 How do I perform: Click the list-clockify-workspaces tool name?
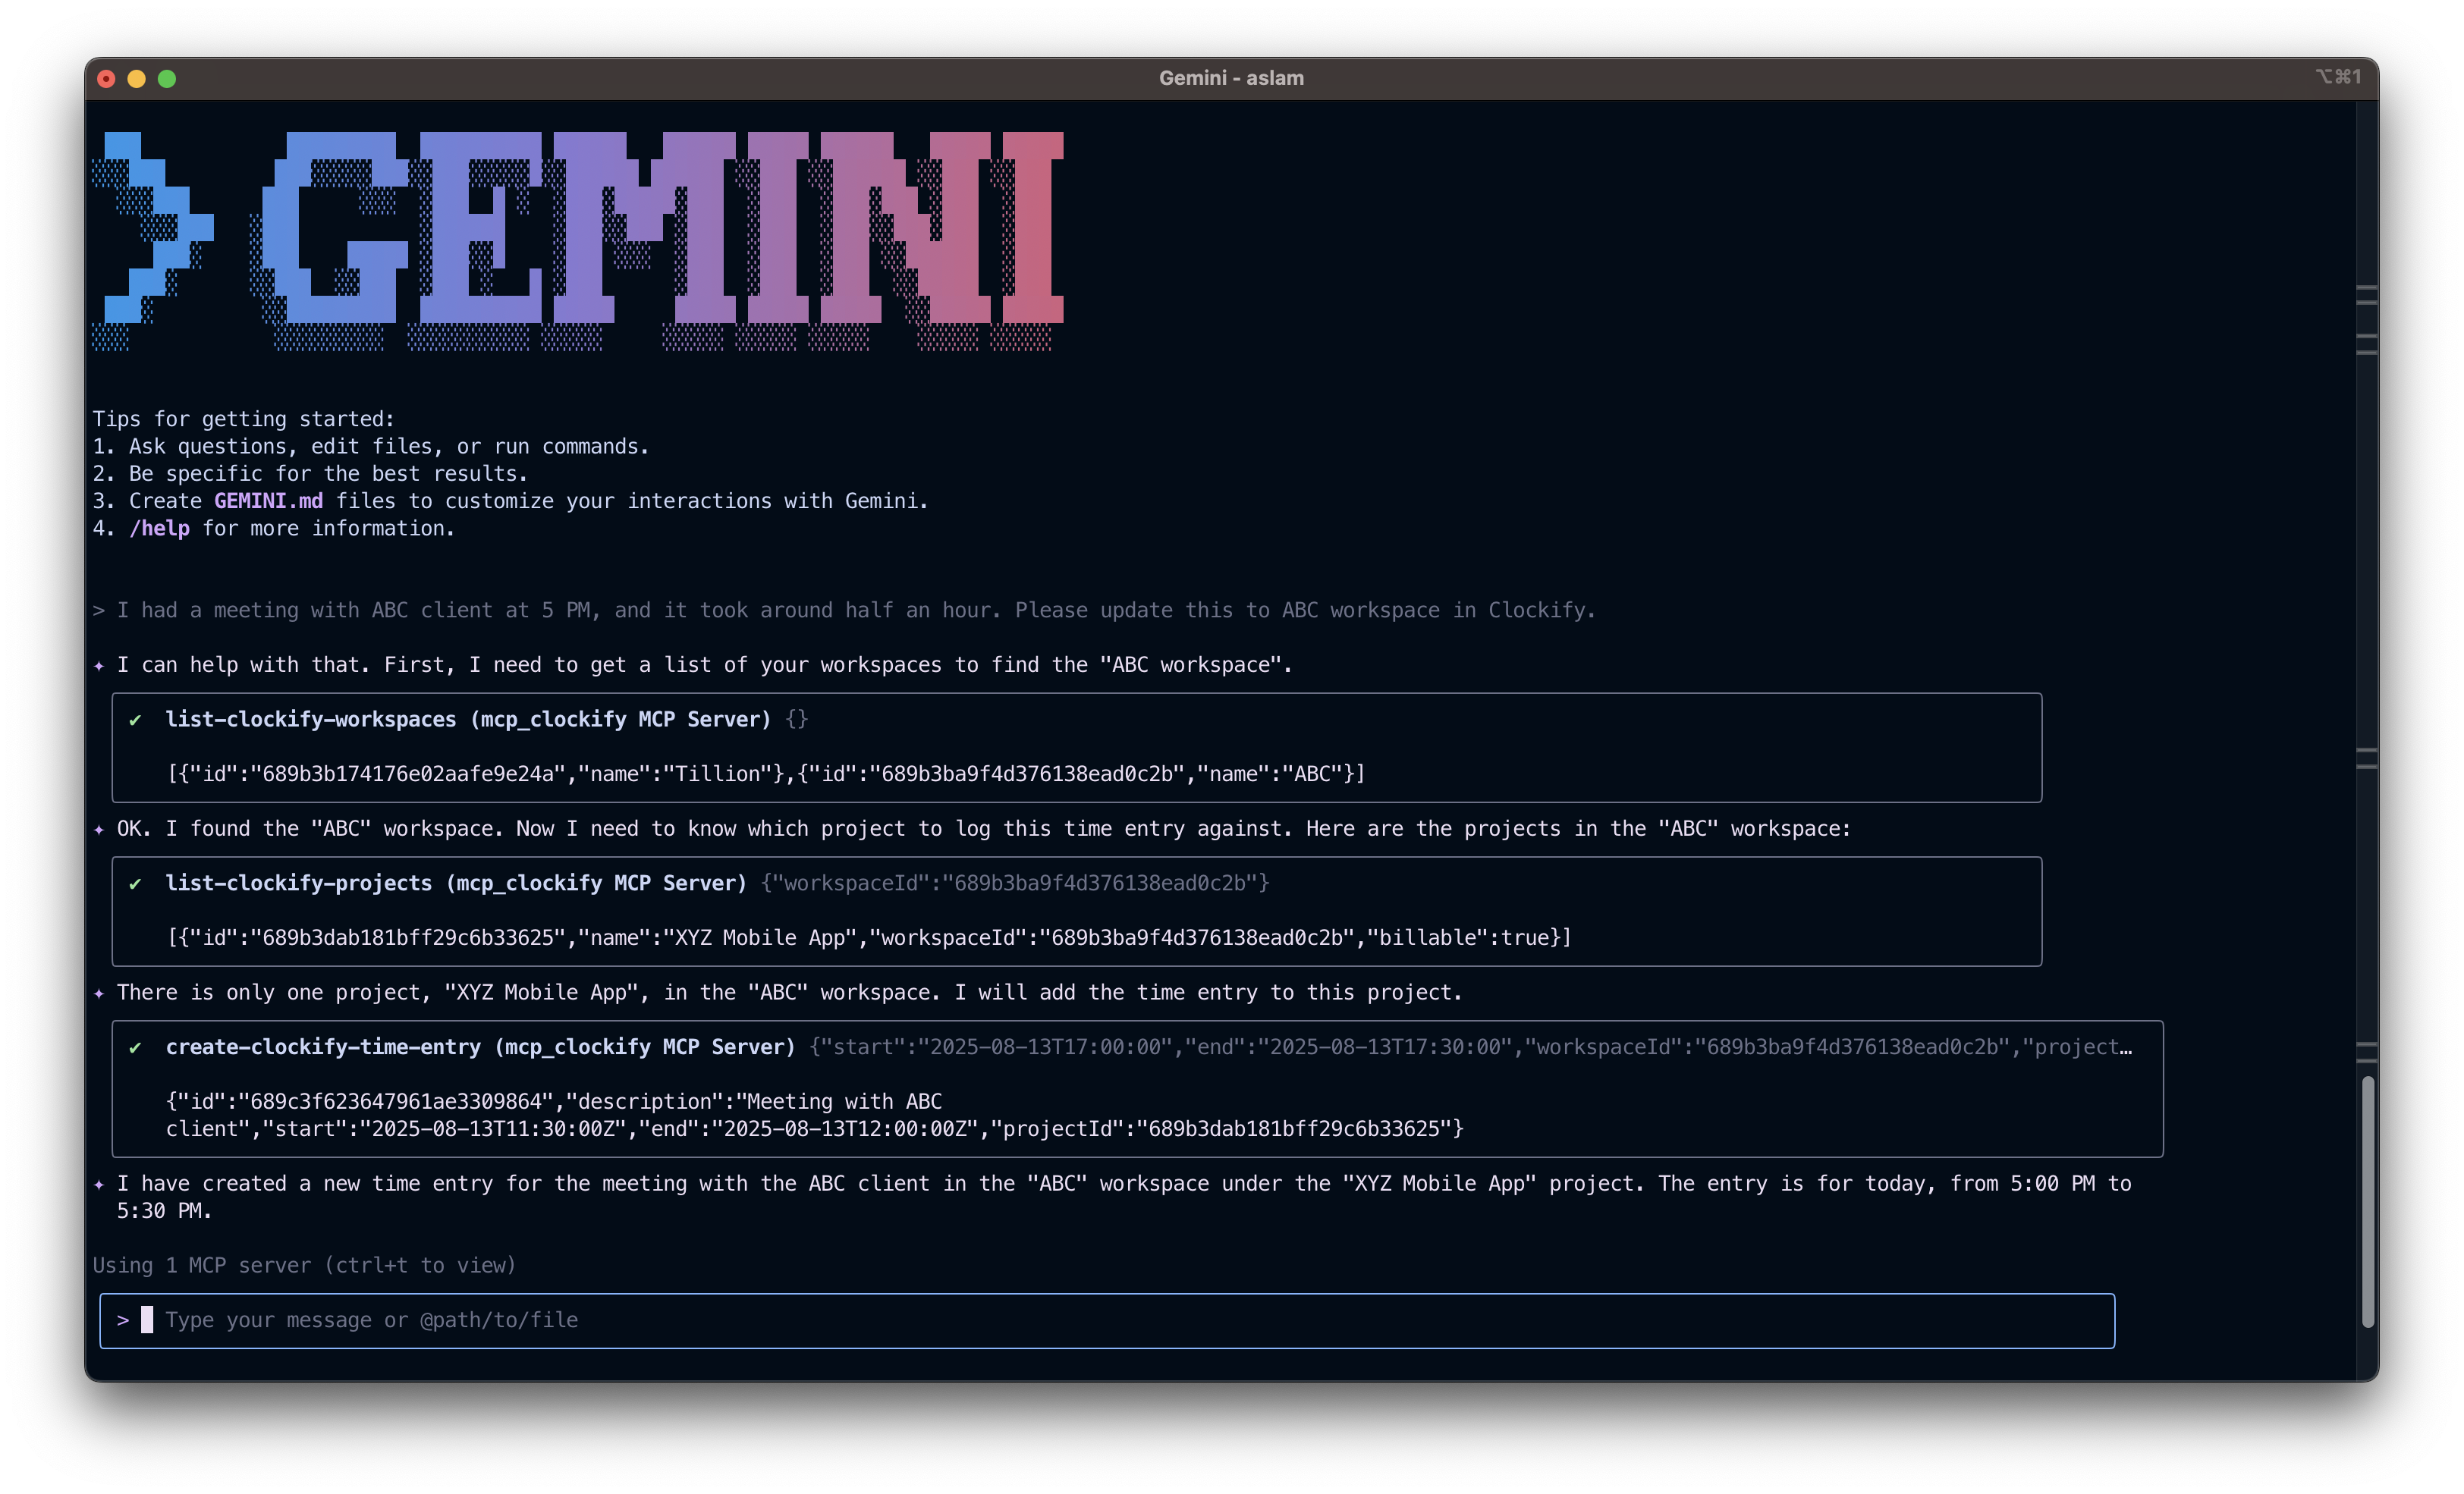click(310, 720)
